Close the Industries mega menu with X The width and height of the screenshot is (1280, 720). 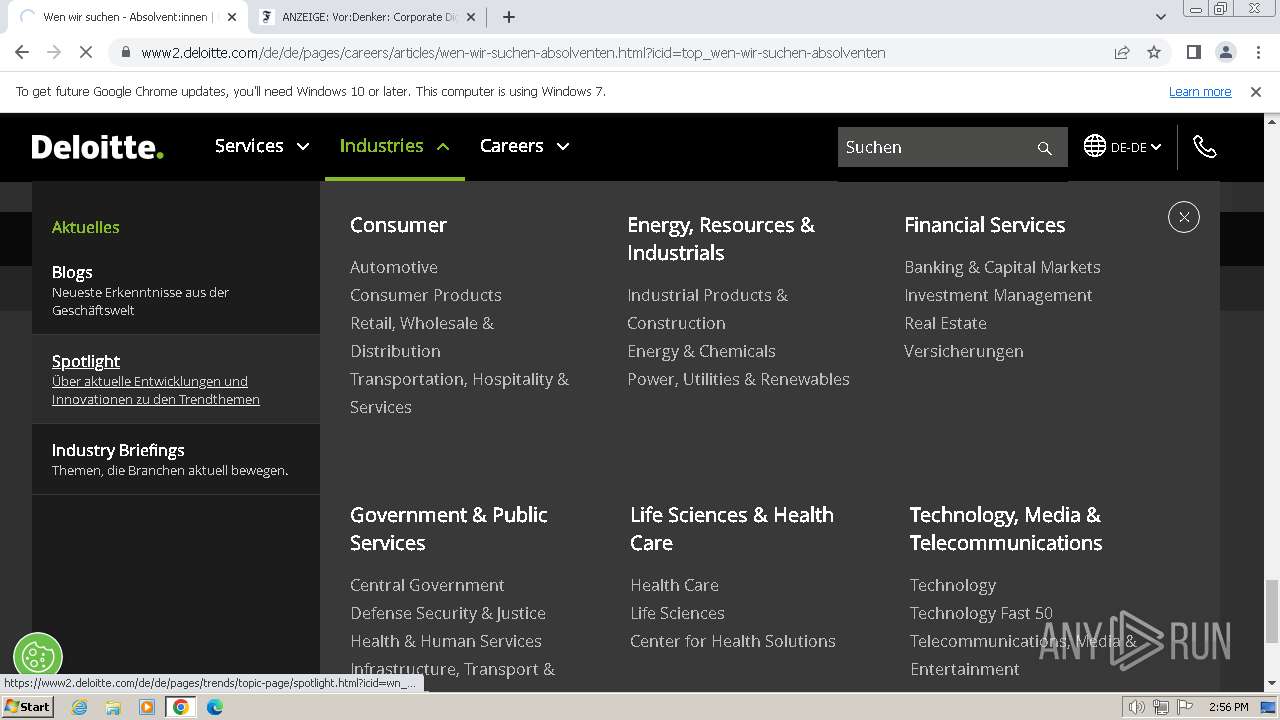point(1183,217)
